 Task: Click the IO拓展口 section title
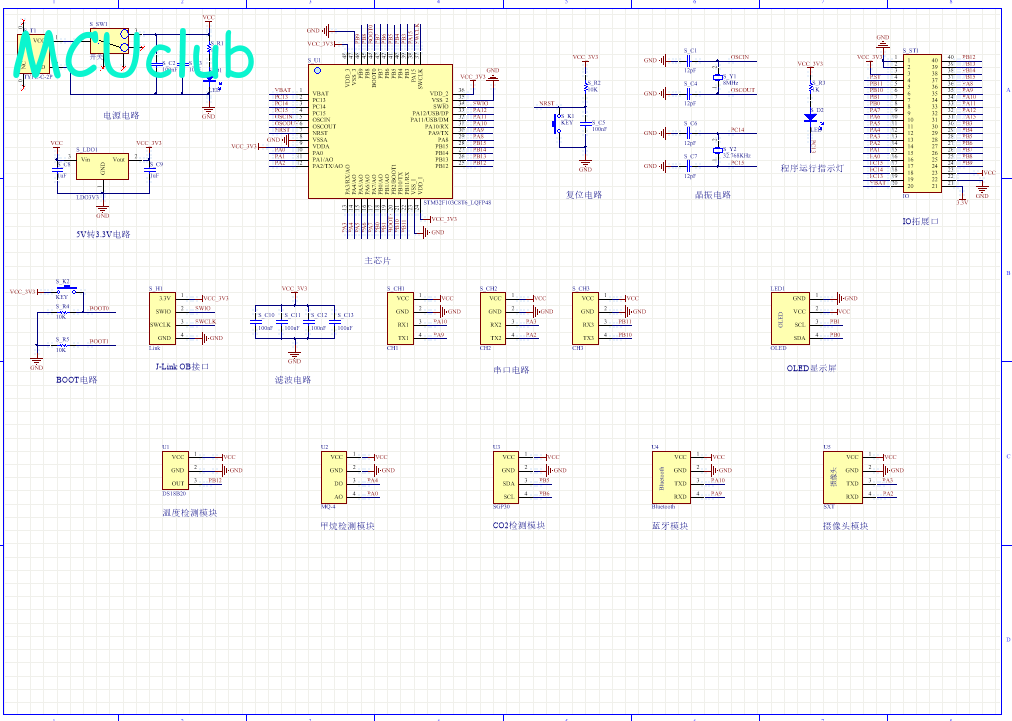920,221
